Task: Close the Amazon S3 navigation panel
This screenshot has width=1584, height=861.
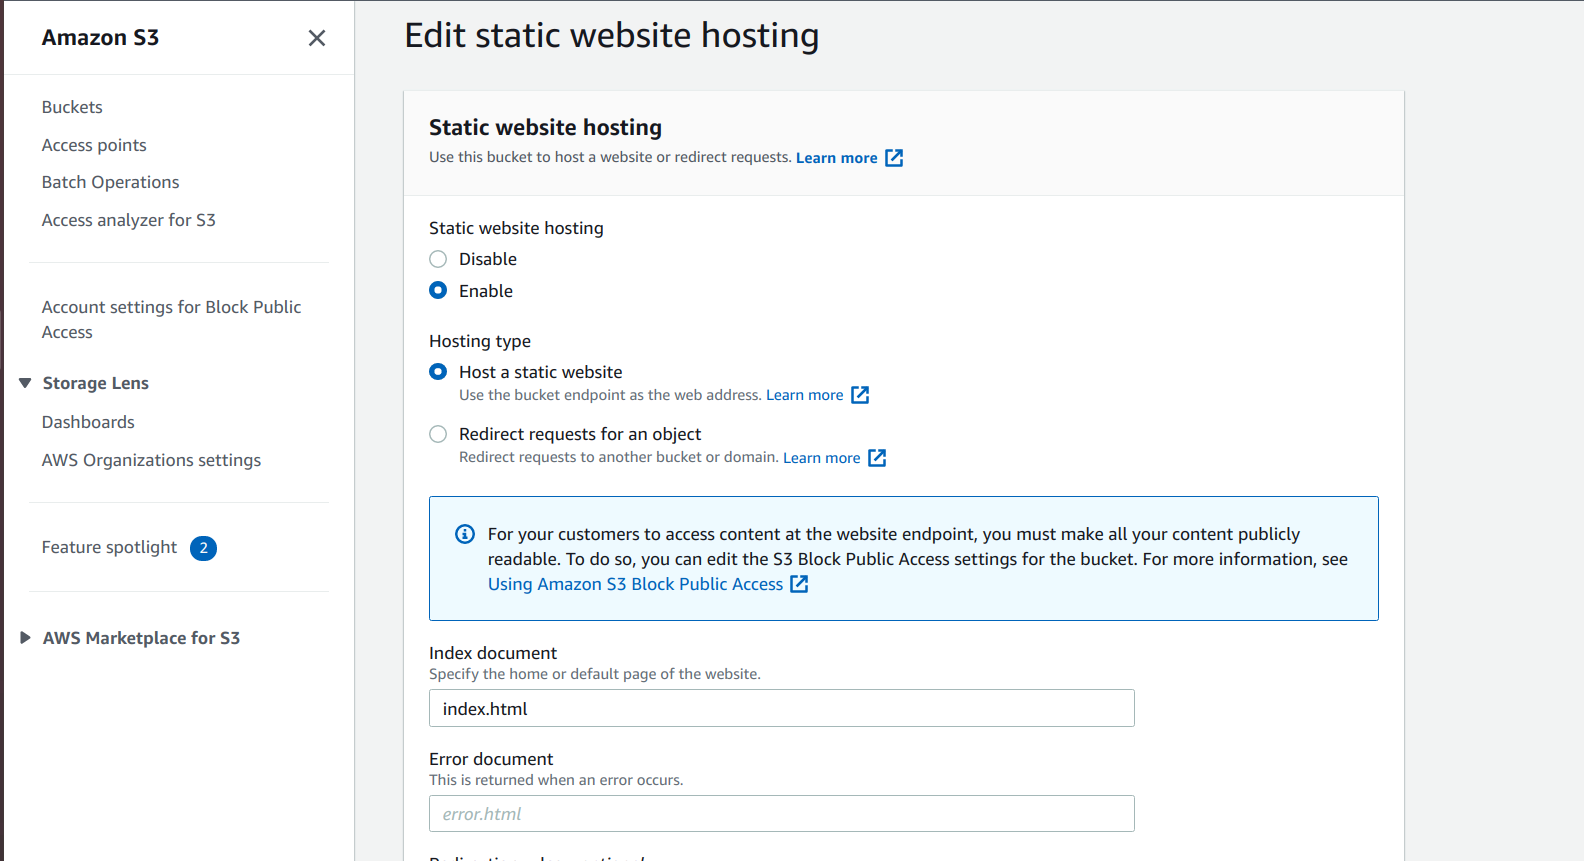Action: click(x=317, y=38)
